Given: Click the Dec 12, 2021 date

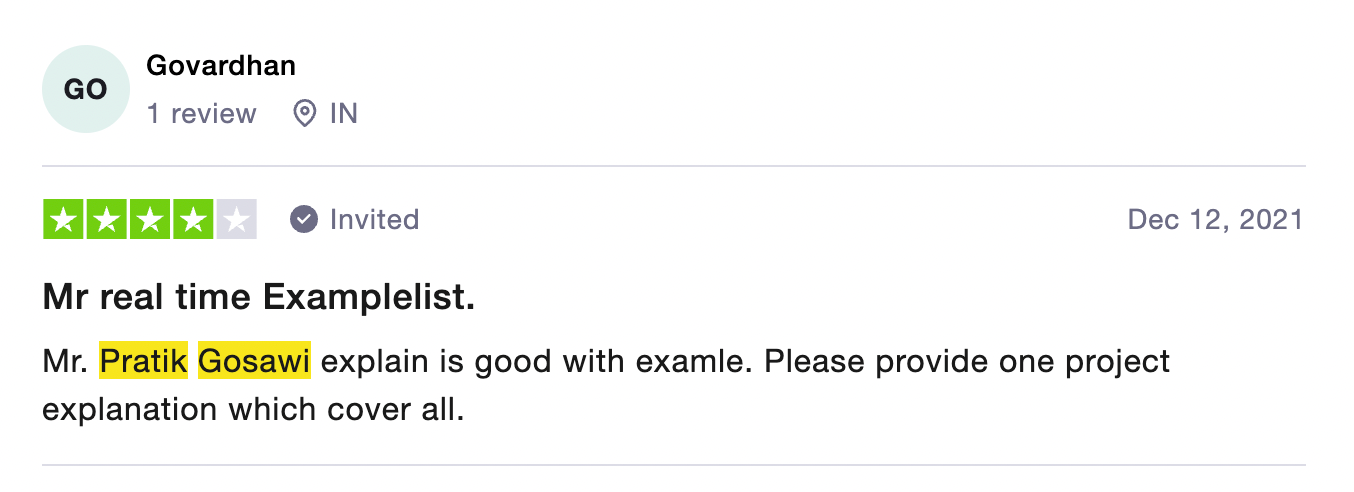Looking at the screenshot, I should (1215, 219).
